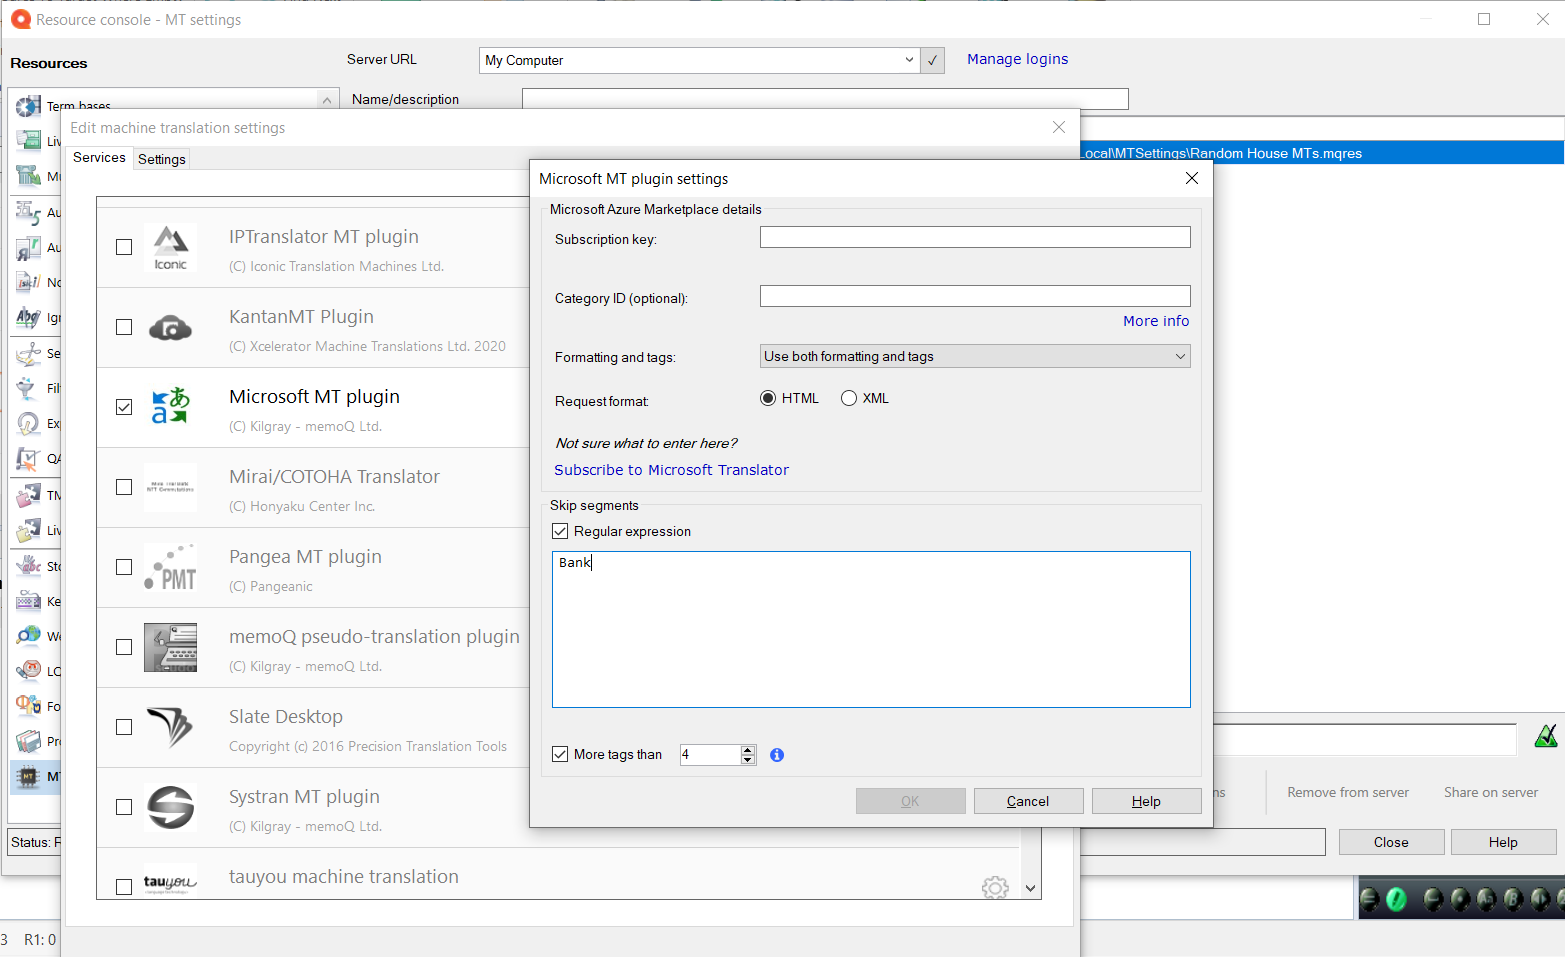Select Font substitution icon
The image size is (1565, 957).
pos(28,706)
